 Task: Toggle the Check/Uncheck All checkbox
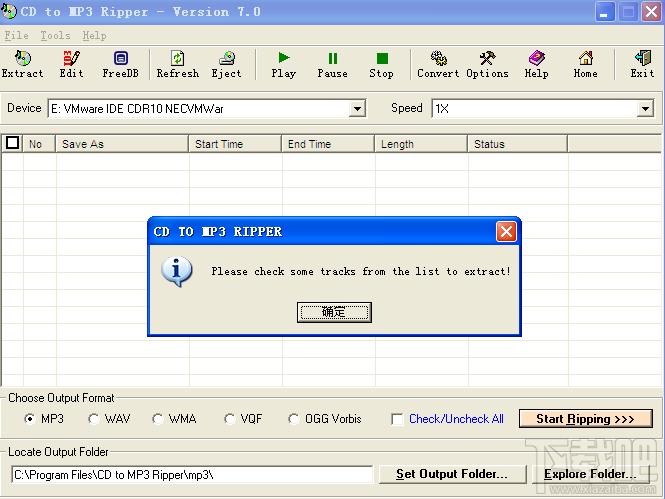click(x=397, y=419)
